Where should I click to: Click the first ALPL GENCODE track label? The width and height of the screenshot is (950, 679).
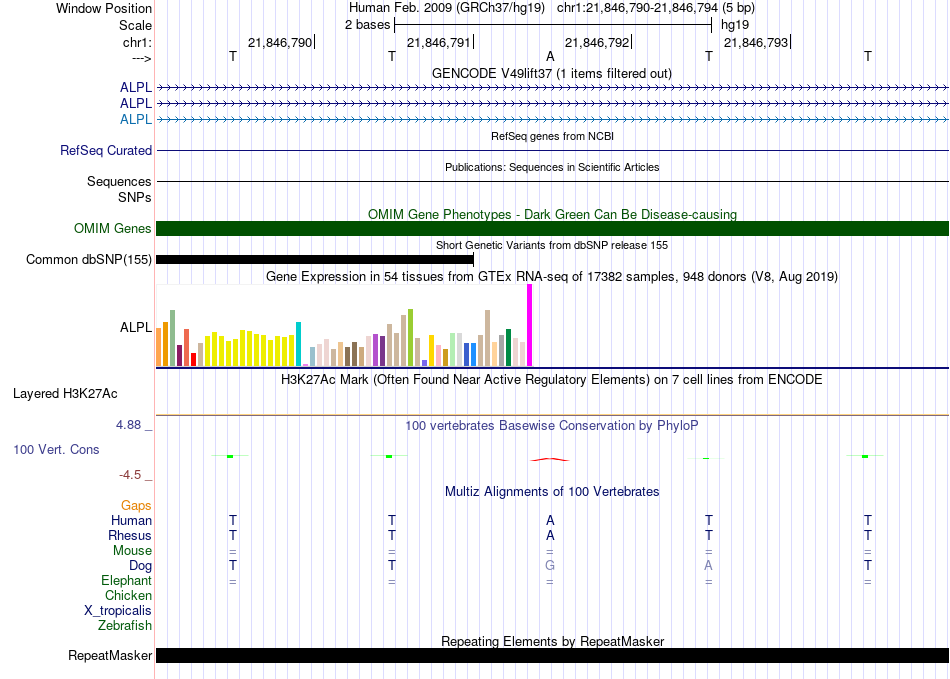point(136,87)
